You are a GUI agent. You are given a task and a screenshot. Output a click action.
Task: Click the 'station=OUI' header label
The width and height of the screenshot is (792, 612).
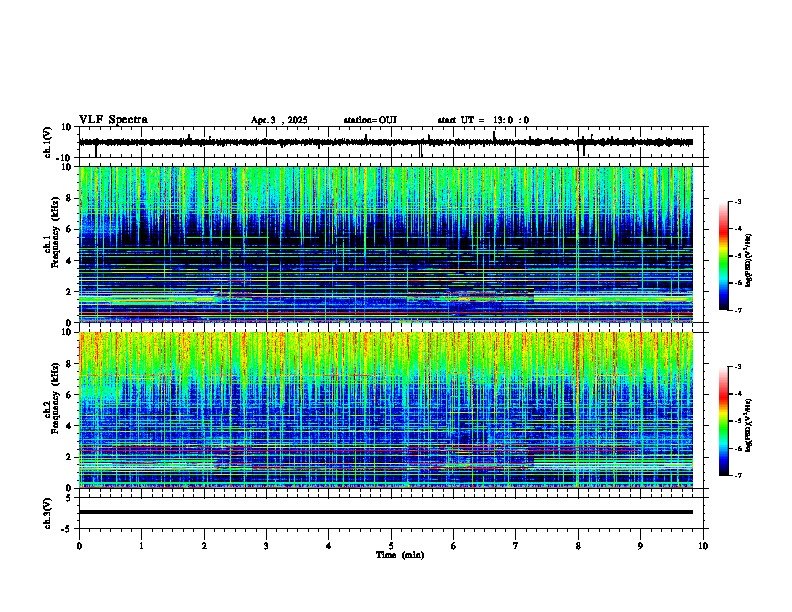(x=370, y=120)
